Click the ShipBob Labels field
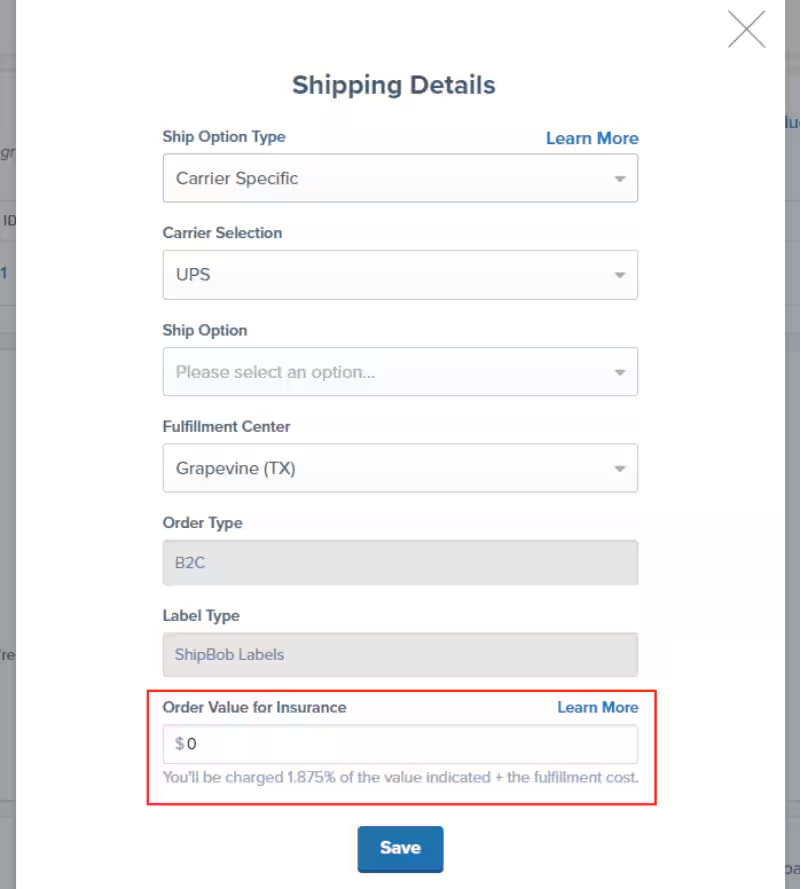This screenshot has height=889, width=801. point(400,654)
